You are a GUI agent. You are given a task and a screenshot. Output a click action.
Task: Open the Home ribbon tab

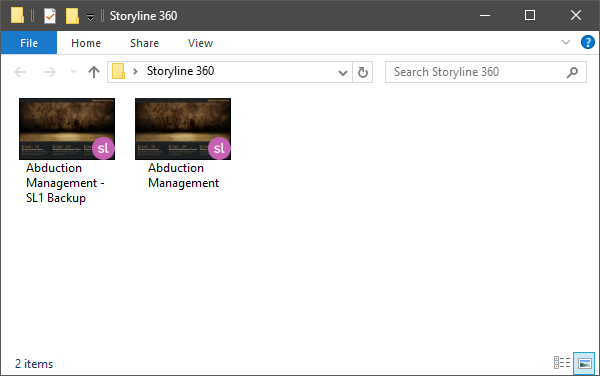86,43
